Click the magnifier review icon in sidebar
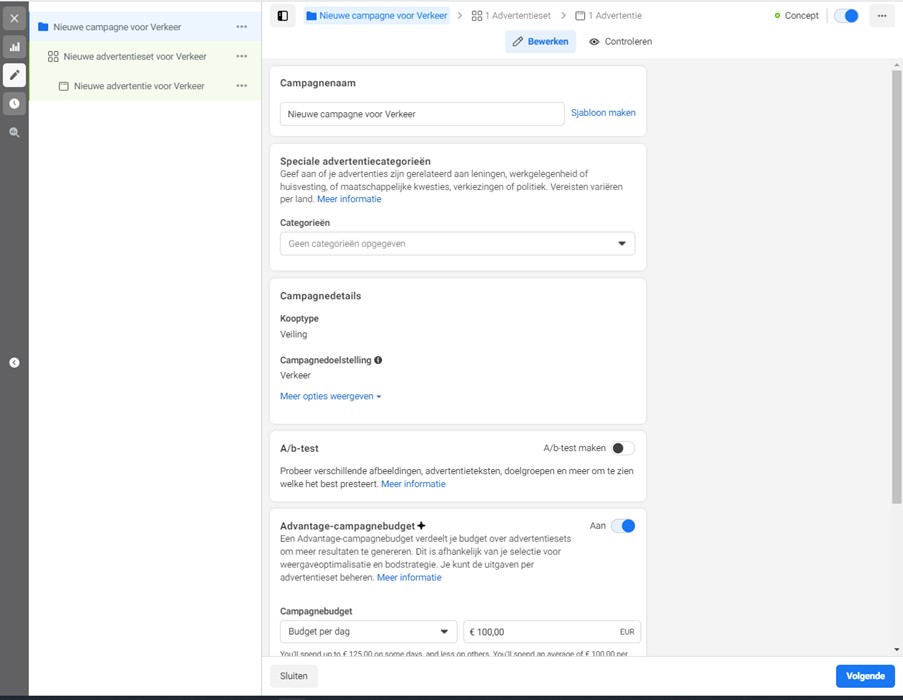Image resolution: width=903 pixels, height=700 pixels. [x=14, y=132]
